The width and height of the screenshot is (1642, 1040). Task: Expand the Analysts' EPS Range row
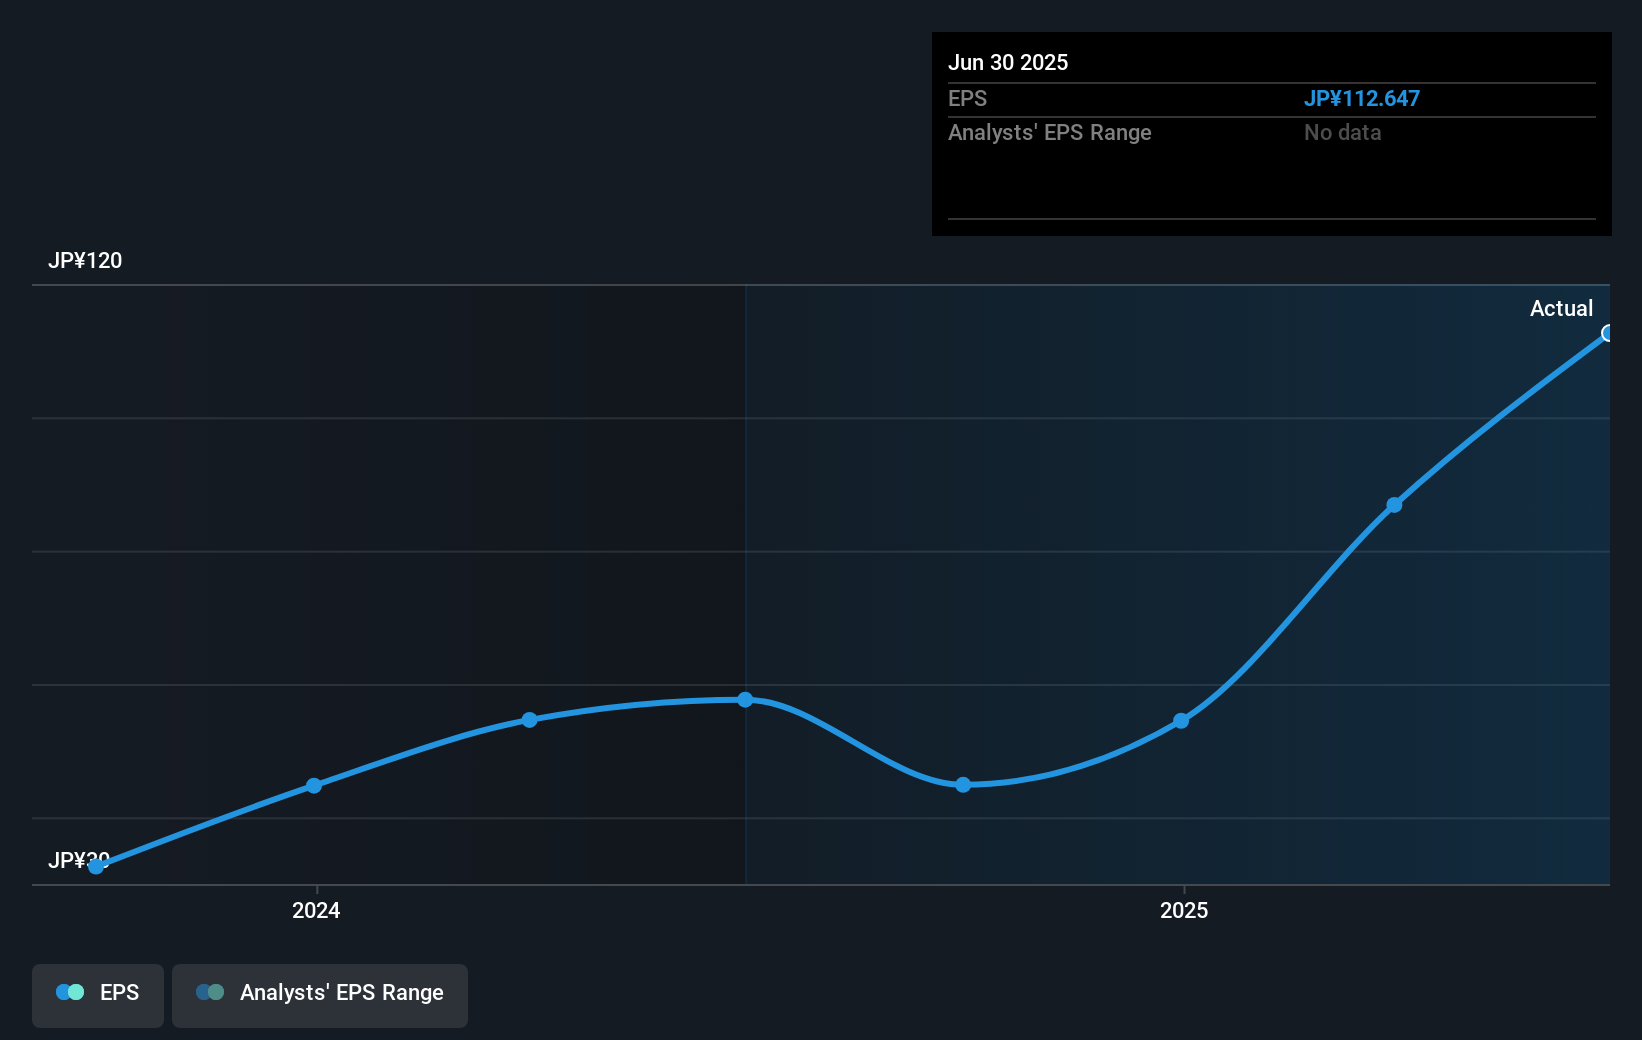tap(1049, 132)
